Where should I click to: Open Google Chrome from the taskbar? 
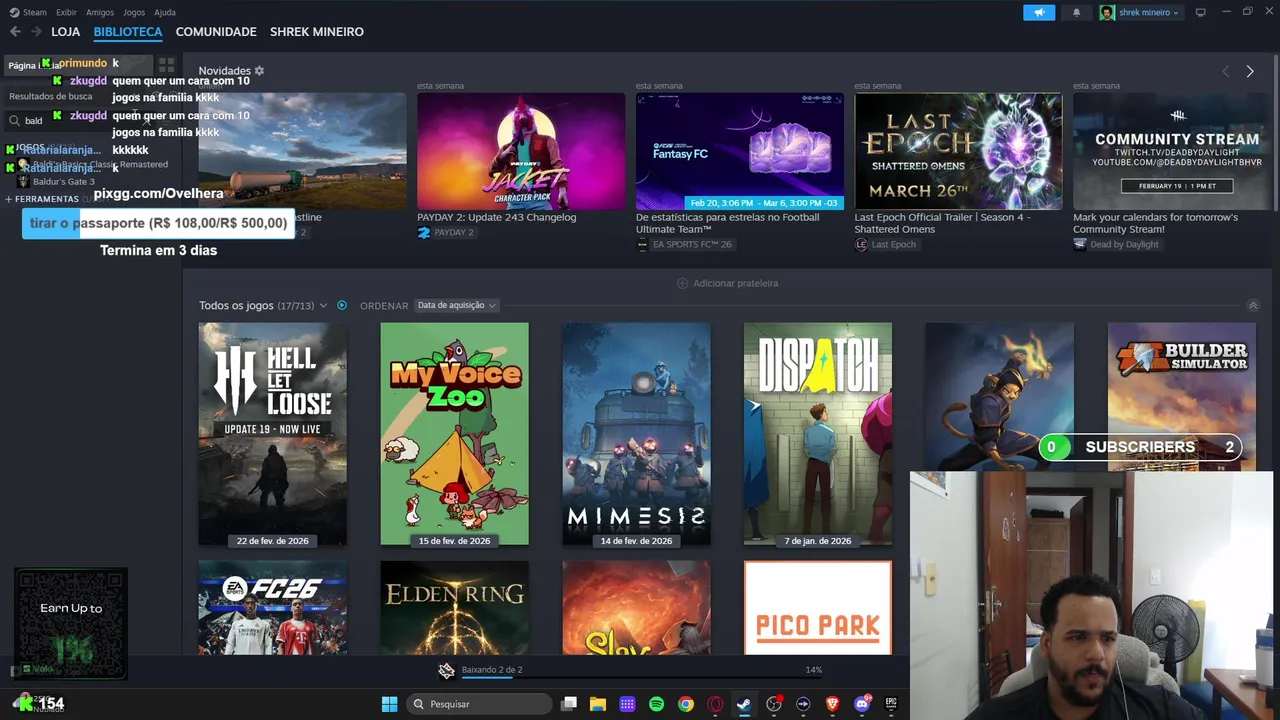pyautogui.click(x=686, y=704)
